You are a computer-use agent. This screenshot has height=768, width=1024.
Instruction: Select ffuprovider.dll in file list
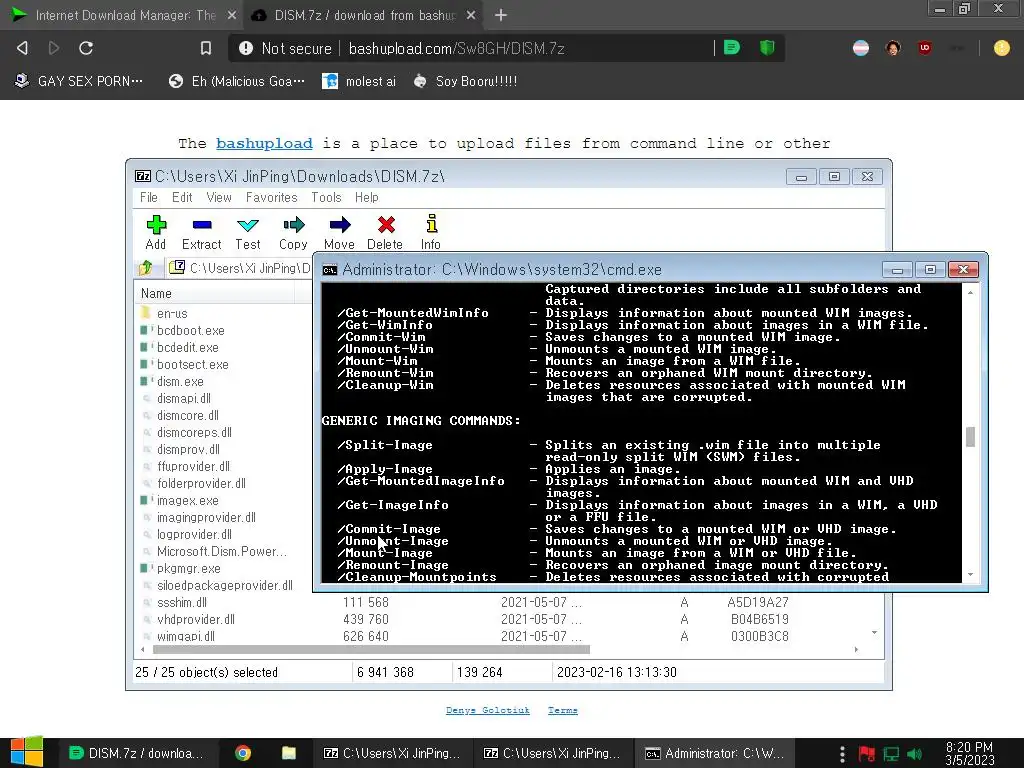tap(193, 466)
